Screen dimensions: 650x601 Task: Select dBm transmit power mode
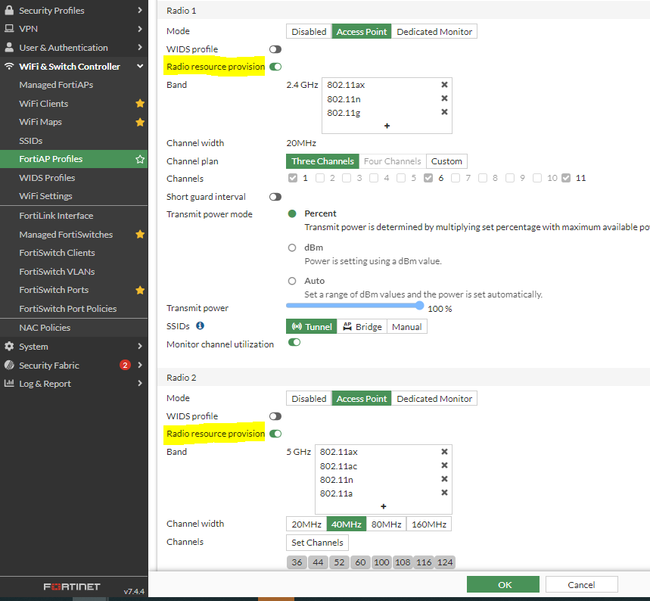point(292,248)
